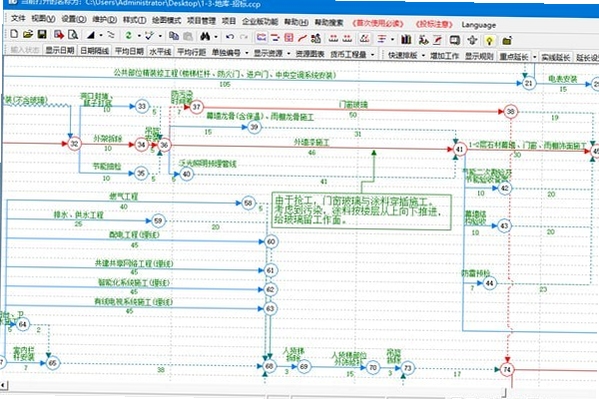This screenshot has width=599, height=399.
Task: Open the 设置(O) menu
Action: (74, 19)
